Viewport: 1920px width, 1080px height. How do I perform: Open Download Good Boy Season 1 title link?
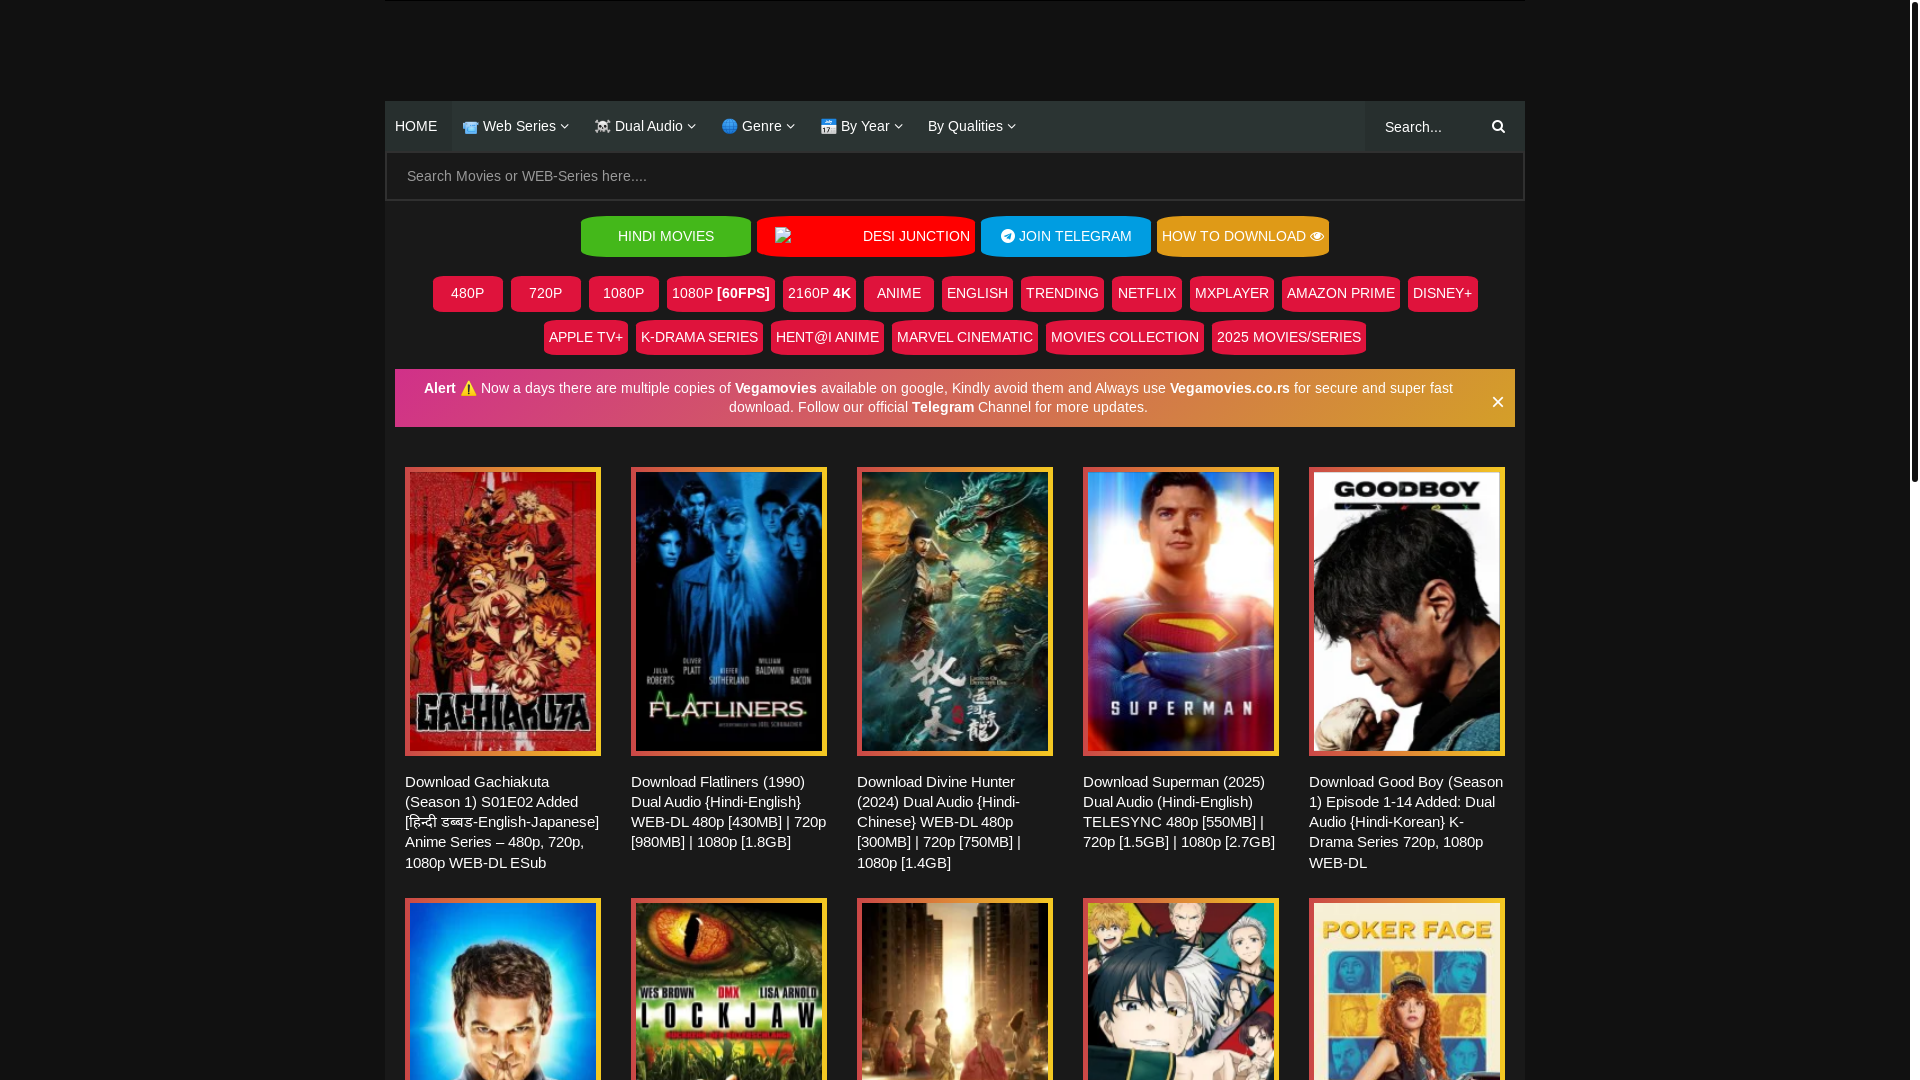1406,822
